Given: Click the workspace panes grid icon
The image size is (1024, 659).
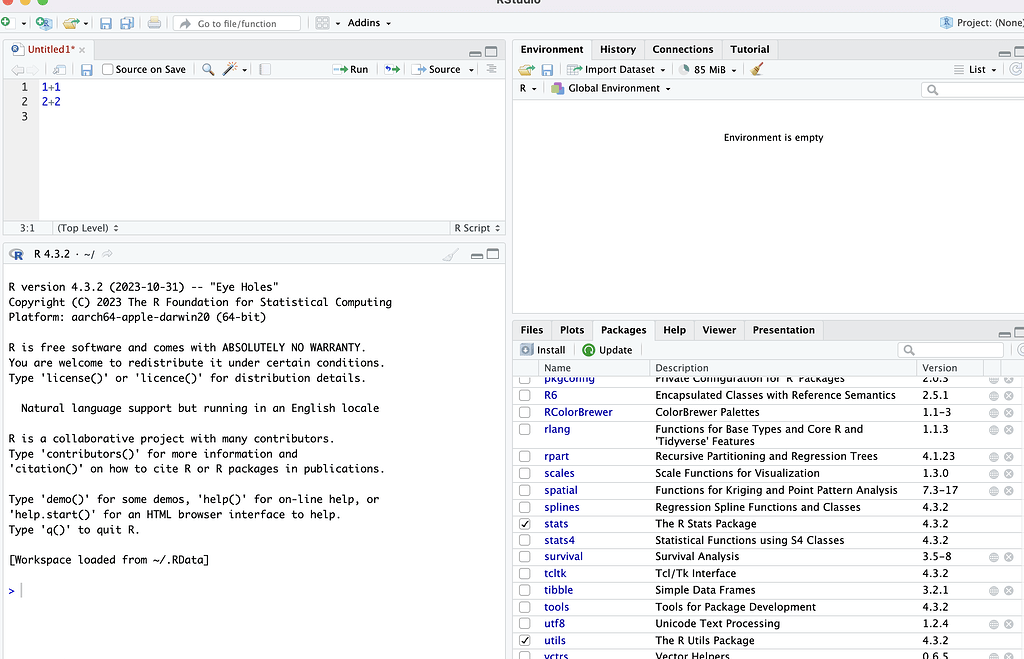Looking at the screenshot, I should click(322, 23).
